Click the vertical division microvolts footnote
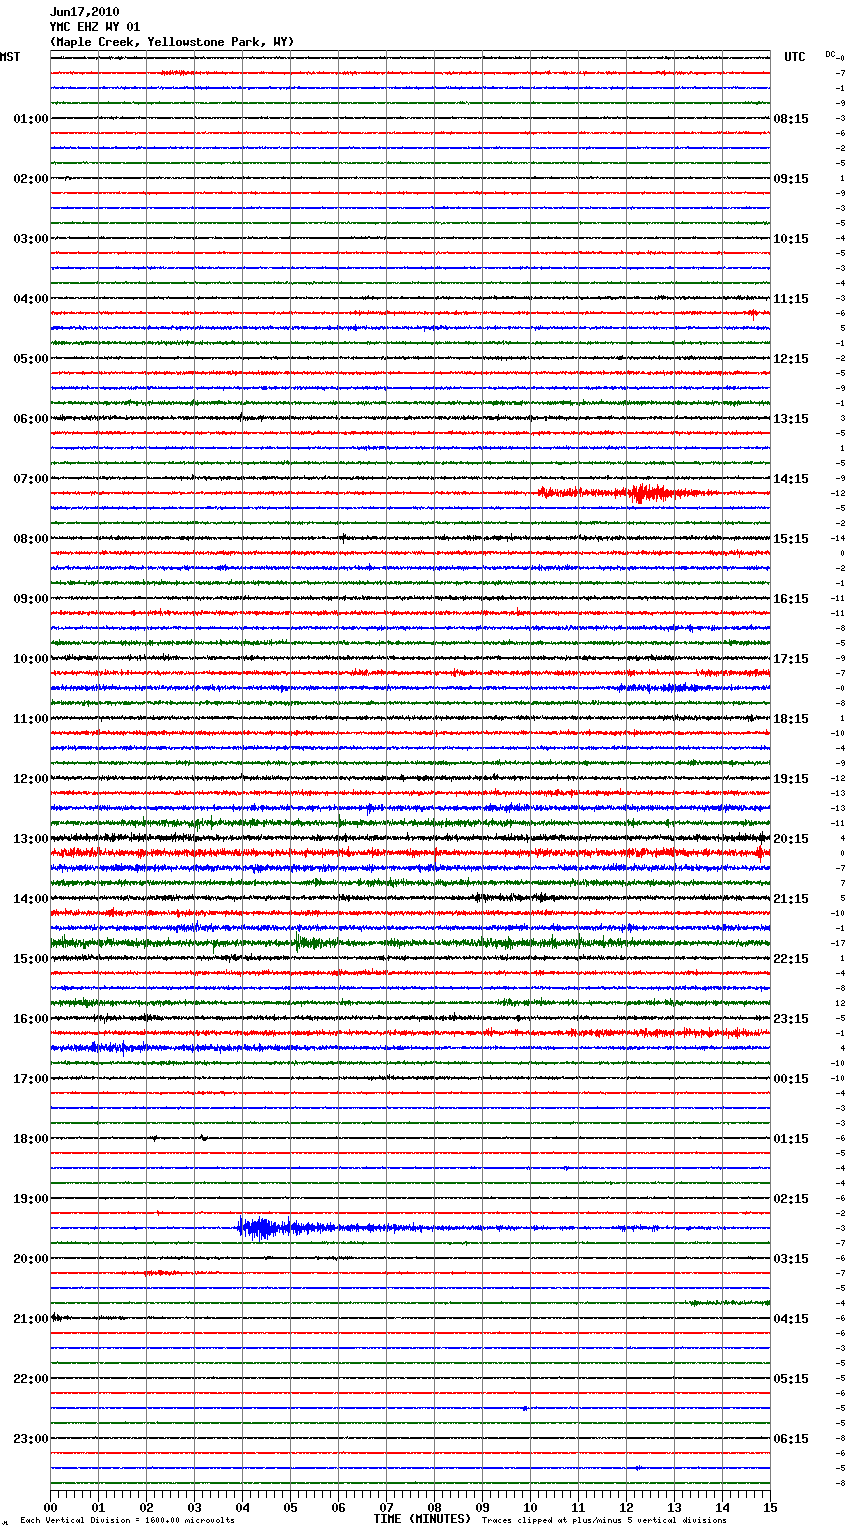Image resolution: width=850 pixels, height=1534 pixels. coord(127,1520)
